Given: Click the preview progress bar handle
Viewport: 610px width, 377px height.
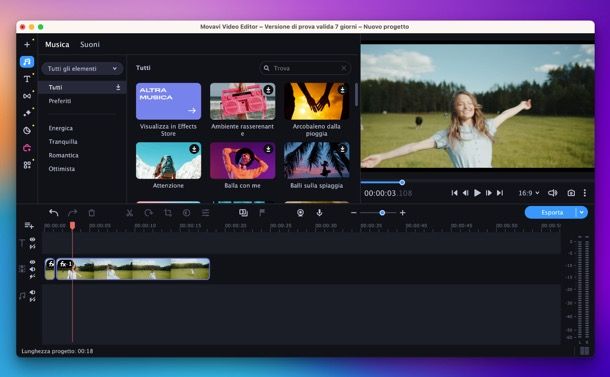Looking at the screenshot, I should pos(402,182).
